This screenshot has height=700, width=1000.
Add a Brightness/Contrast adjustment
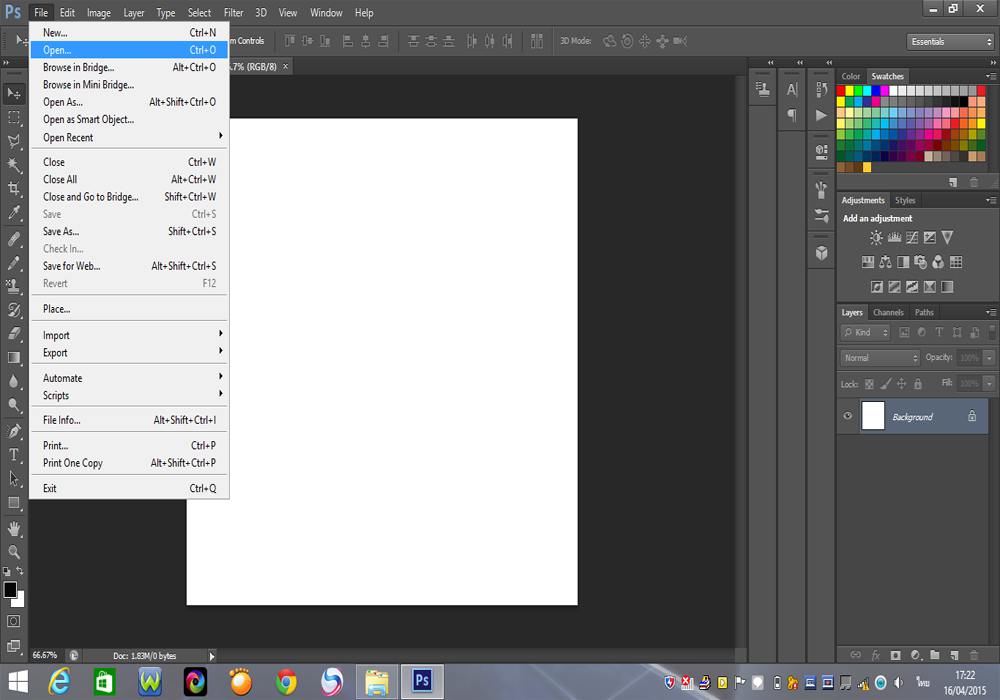click(x=876, y=238)
